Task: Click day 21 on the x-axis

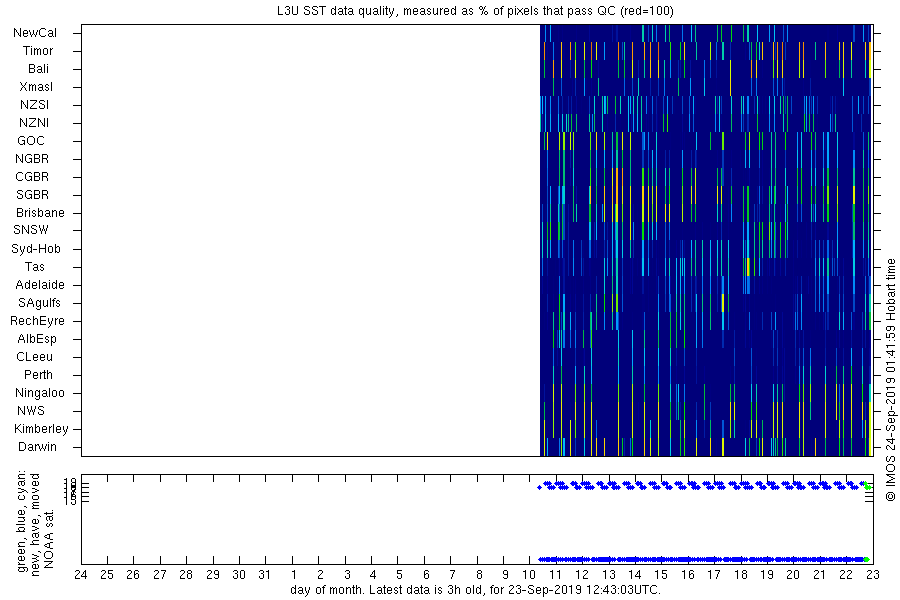Action: [819, 575]
